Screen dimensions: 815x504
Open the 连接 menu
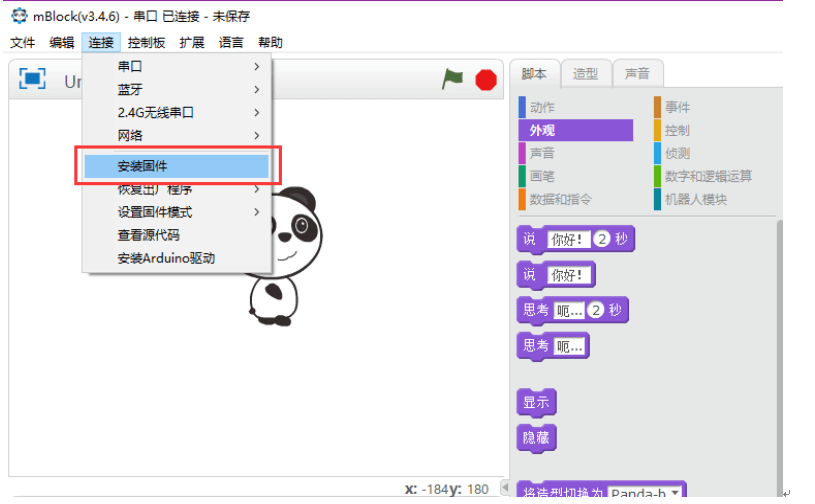click(101, 43)
